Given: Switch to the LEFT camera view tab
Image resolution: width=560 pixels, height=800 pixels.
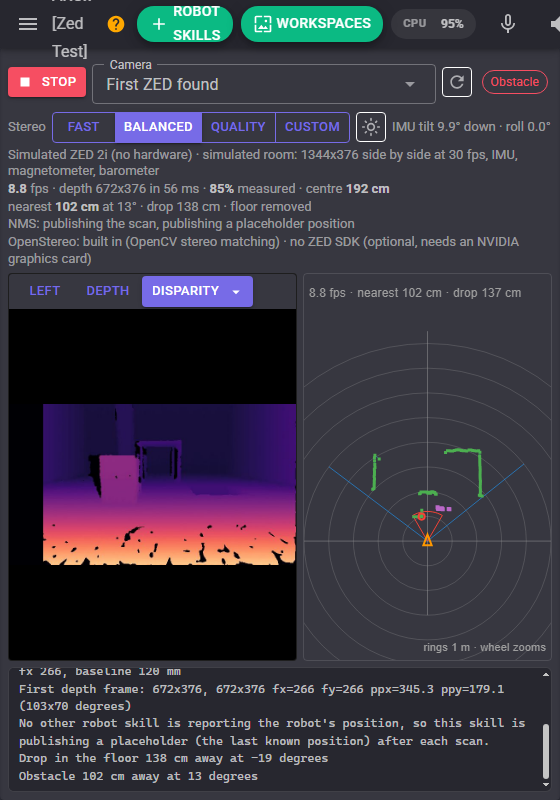Looking at the screenshot, I should tap(45, 291).
